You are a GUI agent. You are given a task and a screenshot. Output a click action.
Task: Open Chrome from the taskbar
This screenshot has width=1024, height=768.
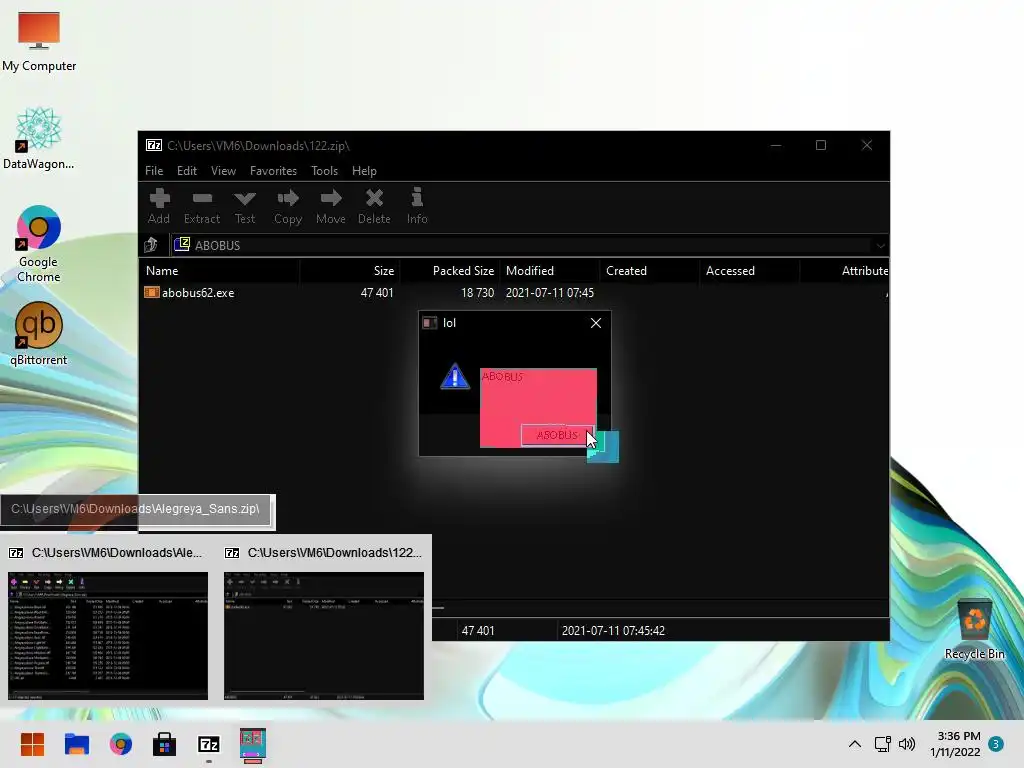pos(121,744)
